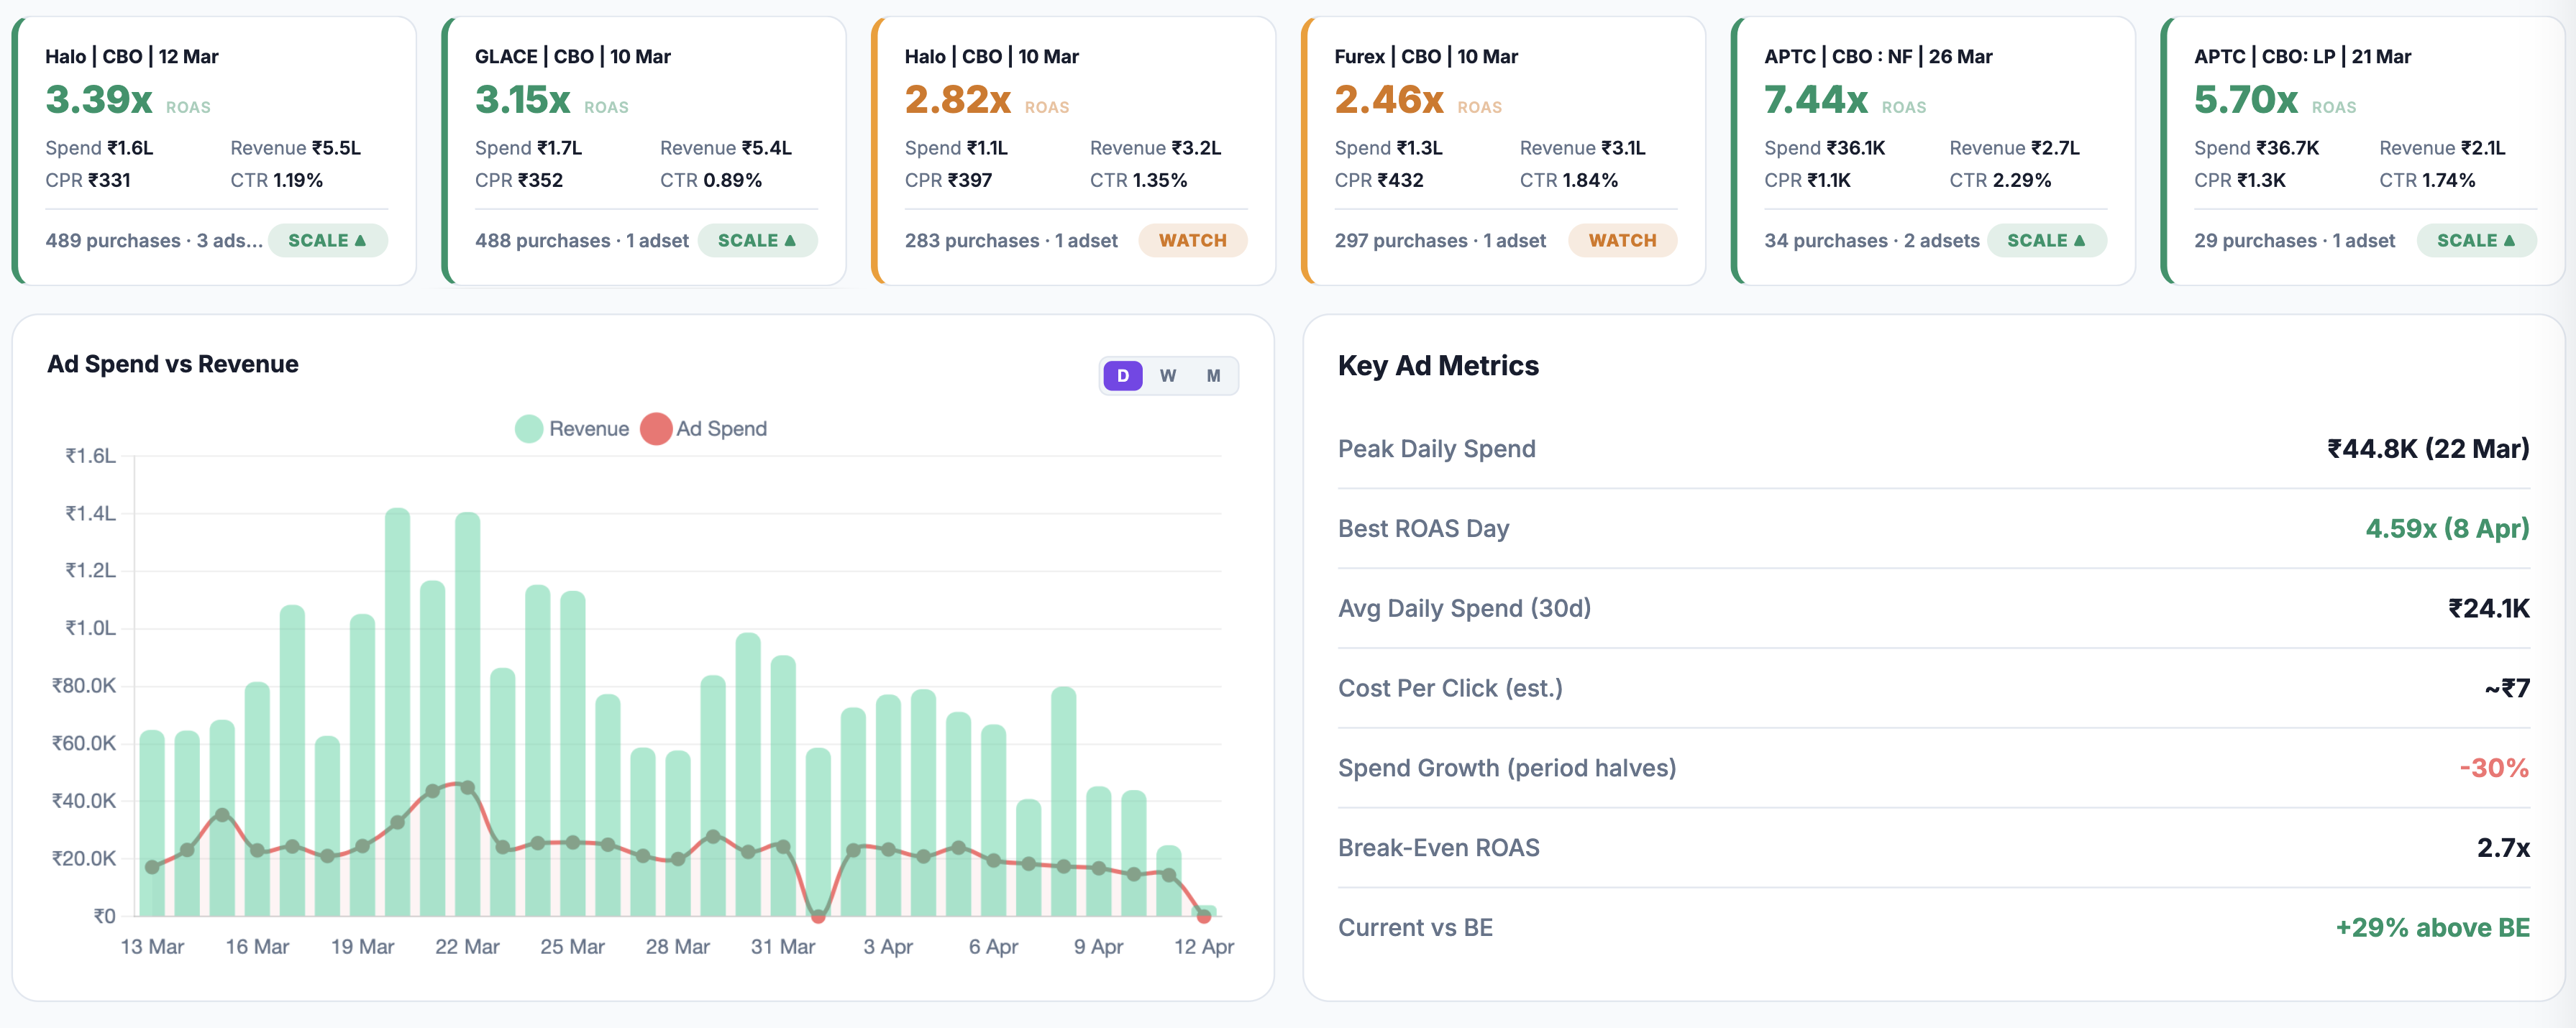Toggle the Ad Spend legend swatch
Image resolution: width=2576 pixels, height=1028 pixels.
click(656, 429)
